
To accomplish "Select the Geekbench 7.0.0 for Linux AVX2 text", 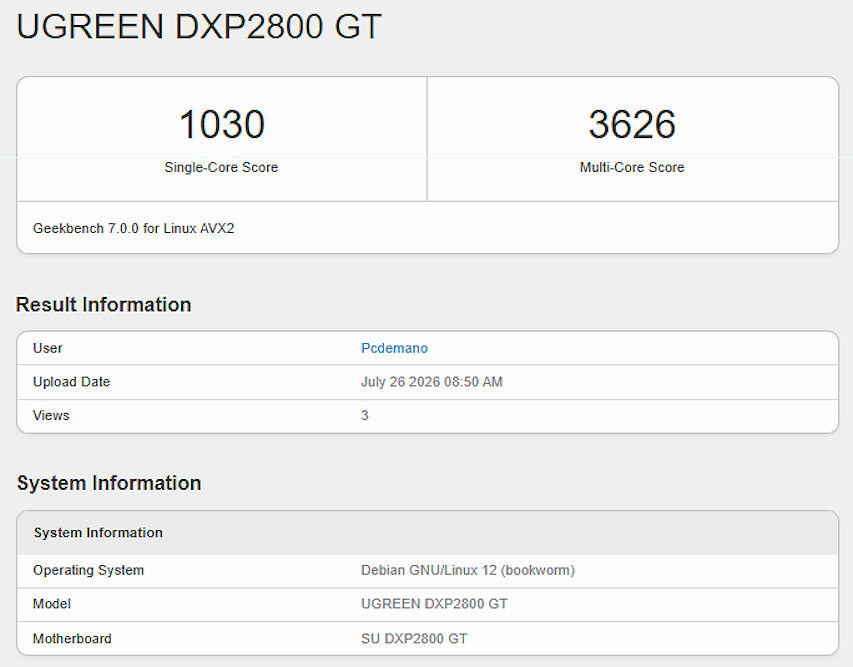I will [134, 228].
